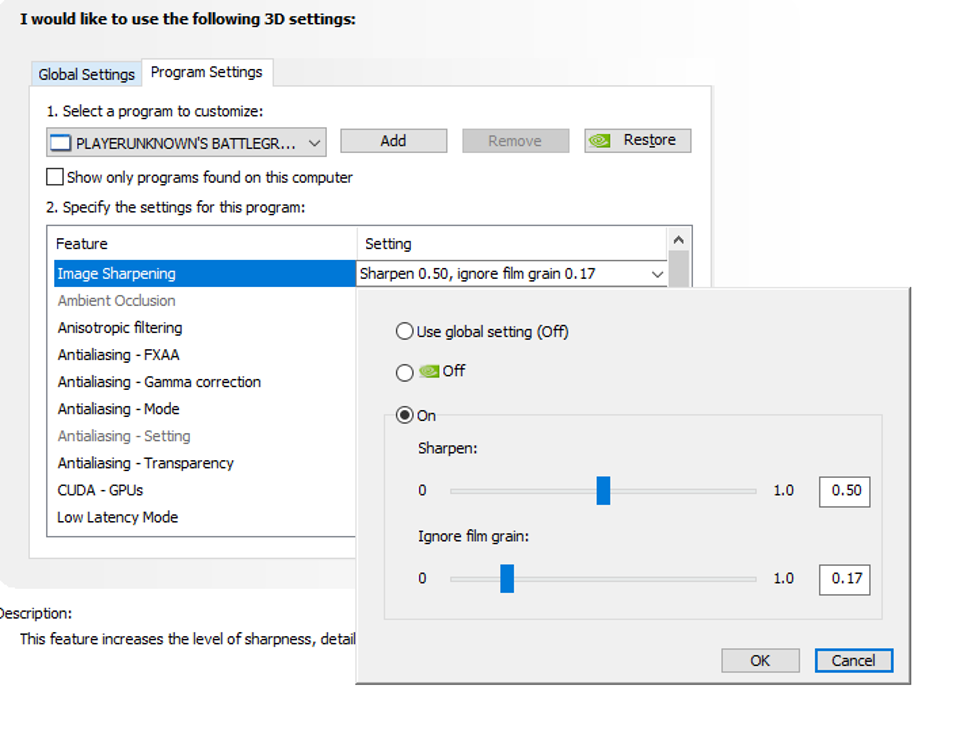This screenshot has height=735, width=975.
Task: Select the Ambient Occlusion row
Action: point(205,301)
